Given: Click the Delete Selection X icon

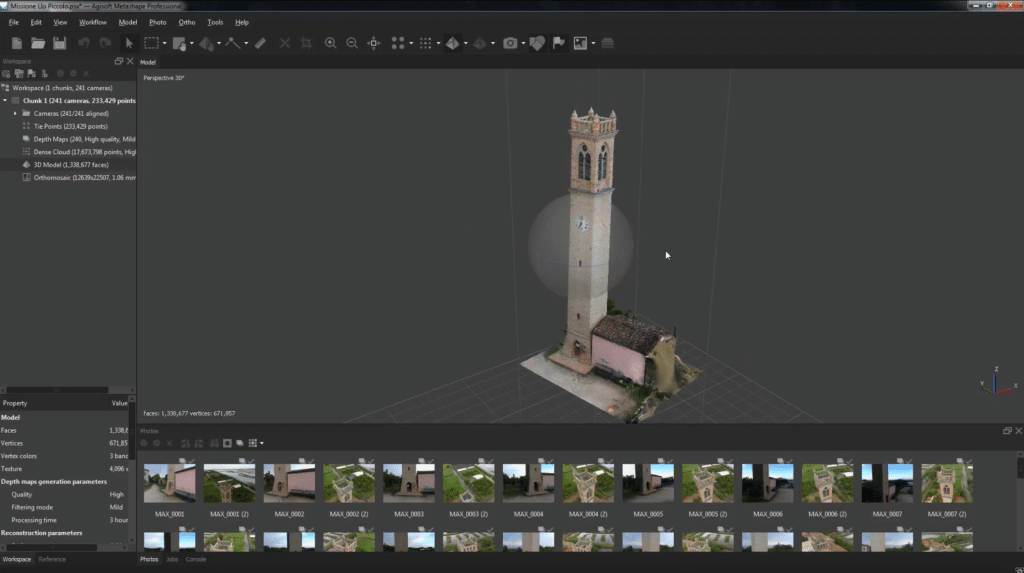Looking at the screenshot, I should pos(285,43).
